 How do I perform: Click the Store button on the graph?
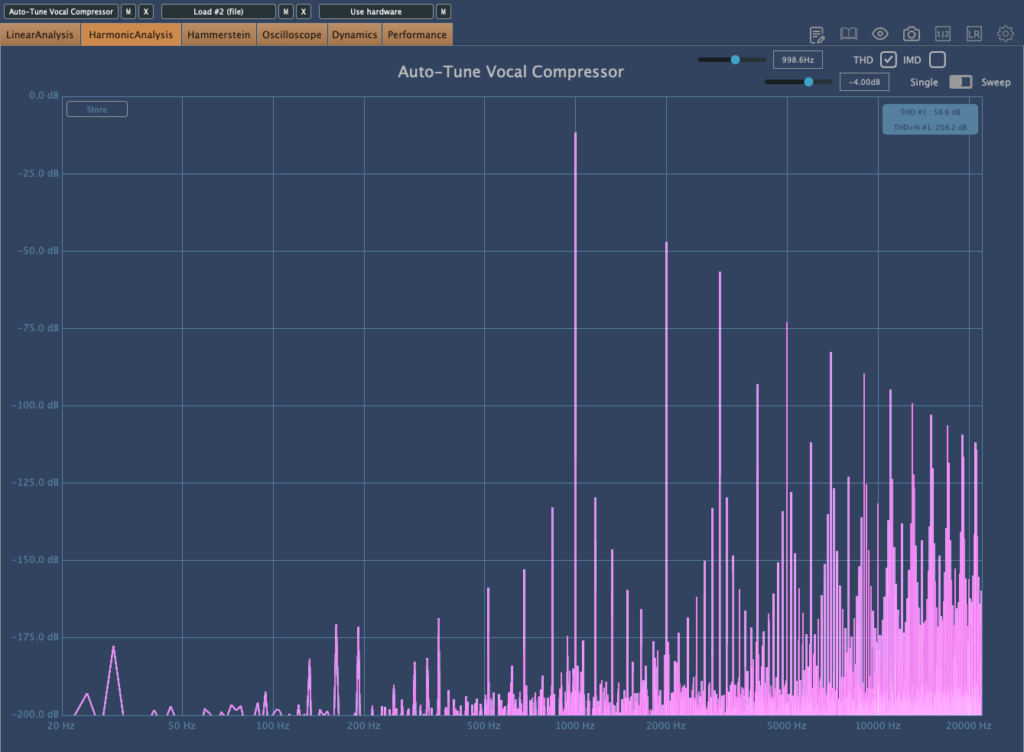[97, 109]
